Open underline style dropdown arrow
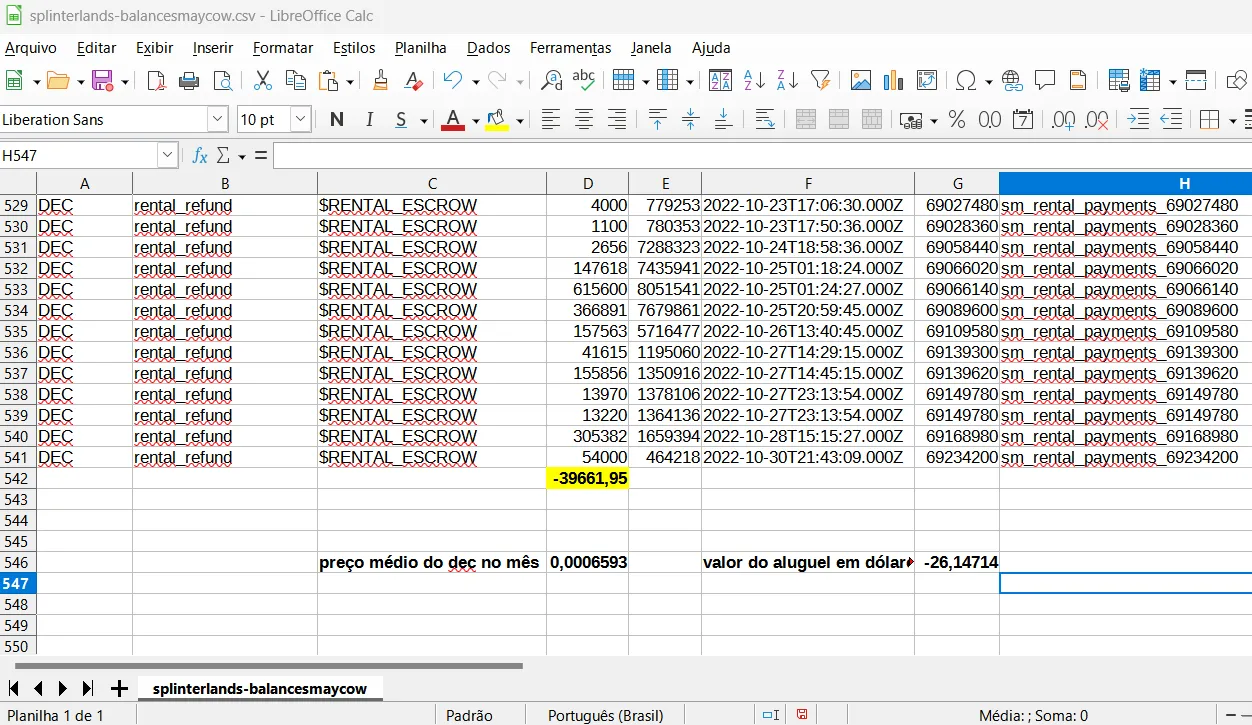Image resolution: width=1252 pixels, height=725 pixels. pos(423,121)
